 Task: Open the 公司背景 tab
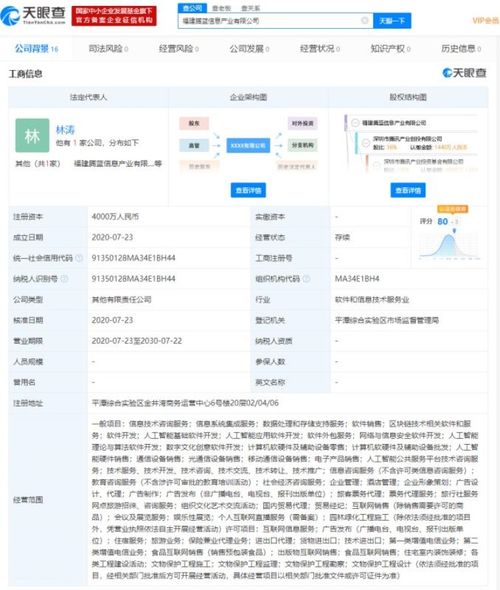point(36,49)
